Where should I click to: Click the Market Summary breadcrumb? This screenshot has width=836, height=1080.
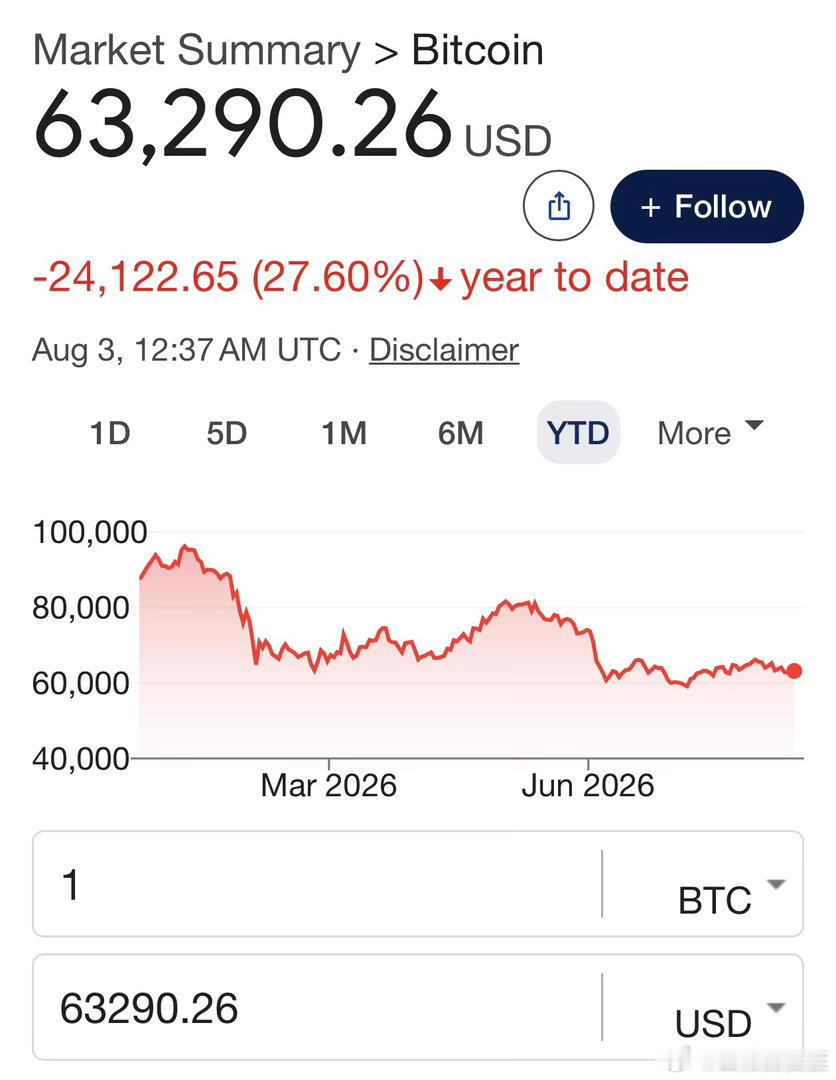(x=196, y=51)
